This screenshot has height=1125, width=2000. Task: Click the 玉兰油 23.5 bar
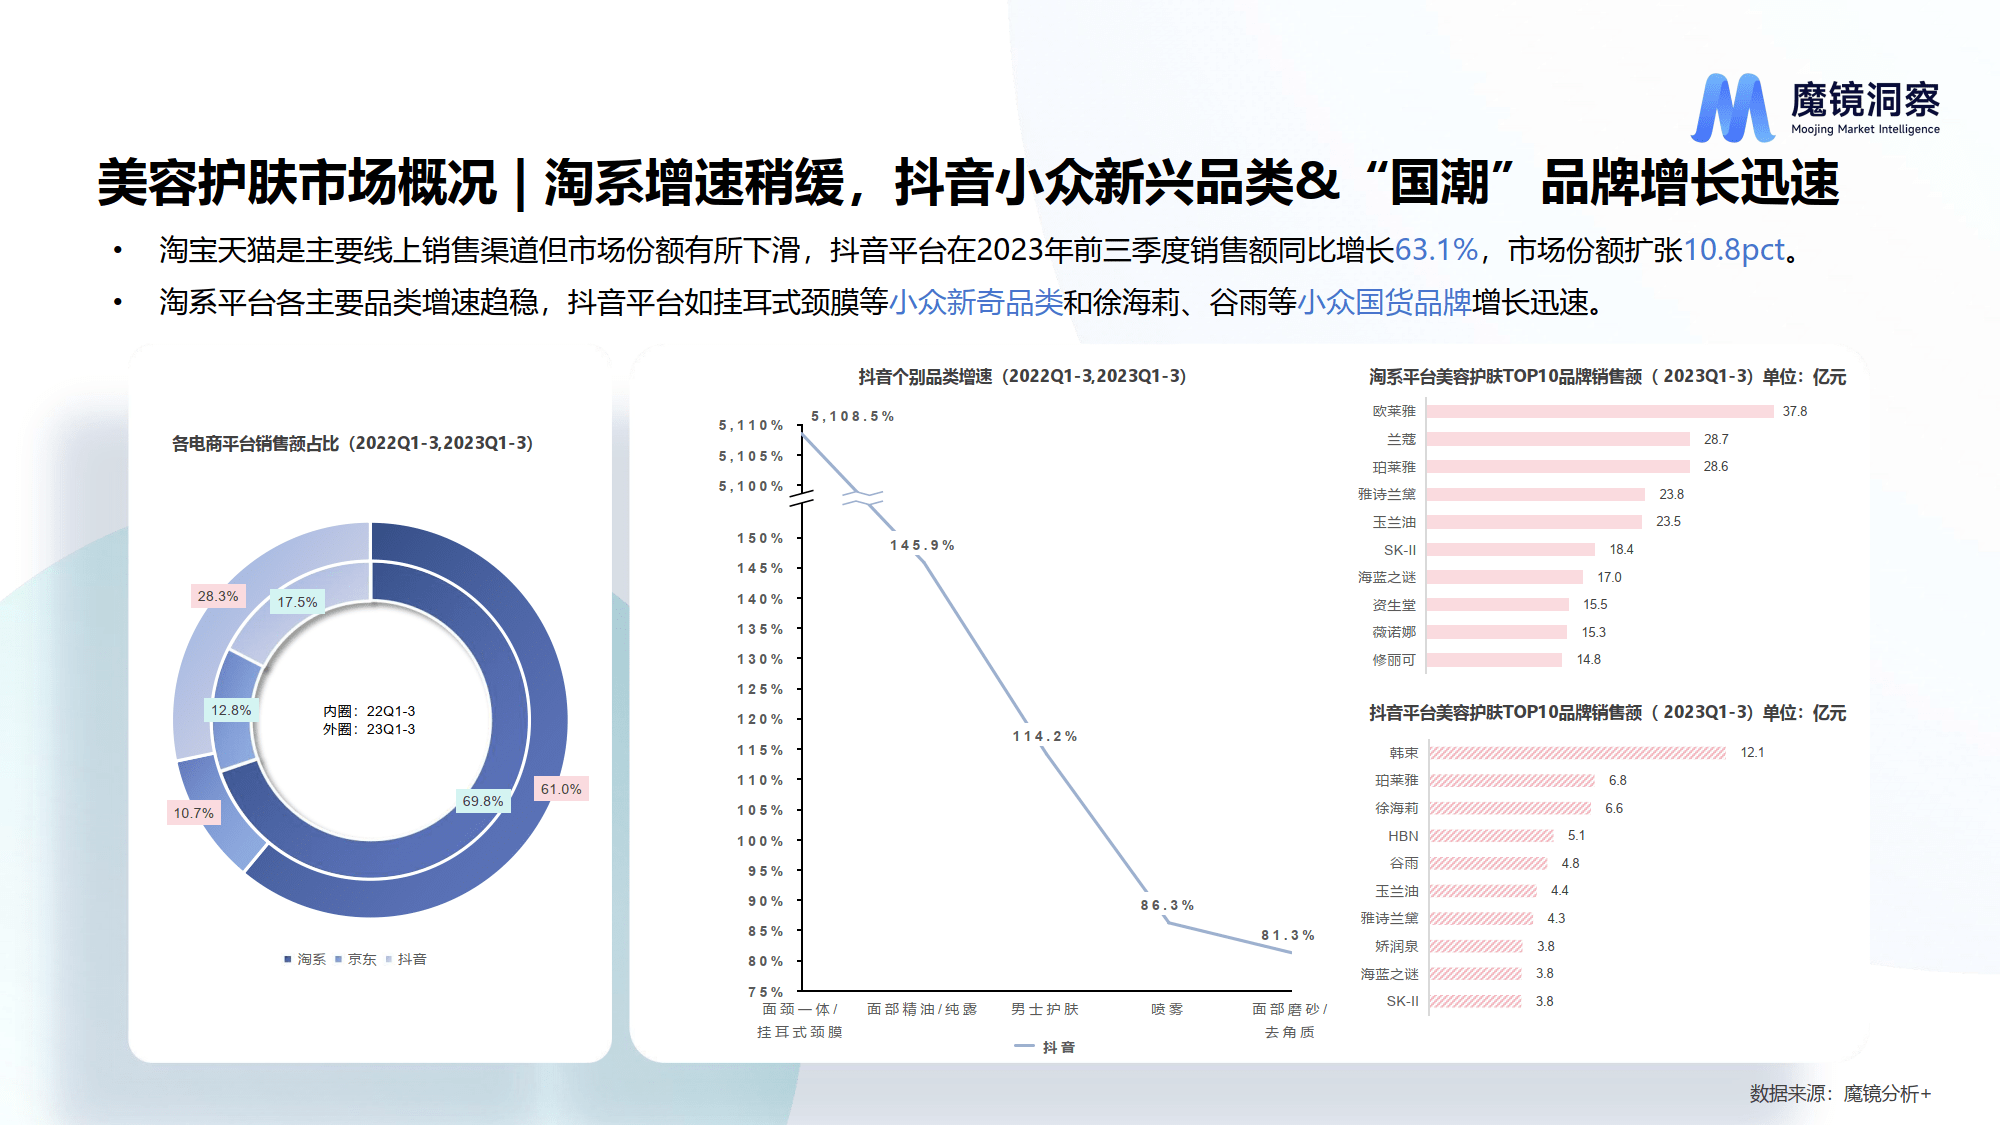tap(1534, 521)
